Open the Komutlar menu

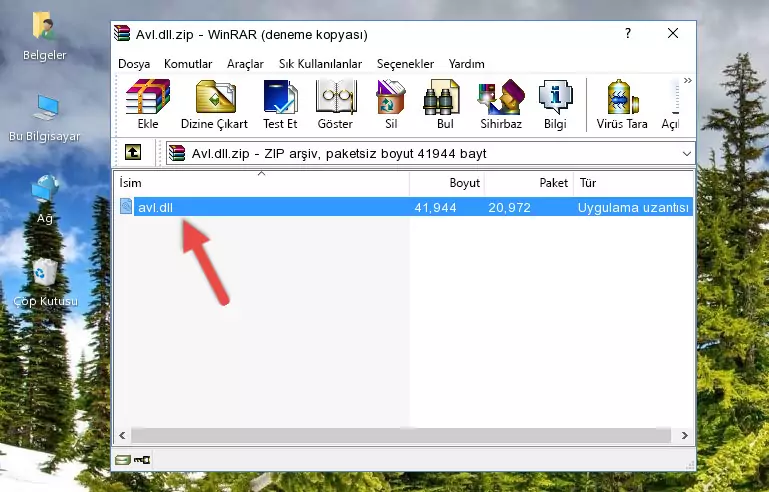(x=188, y=64)
